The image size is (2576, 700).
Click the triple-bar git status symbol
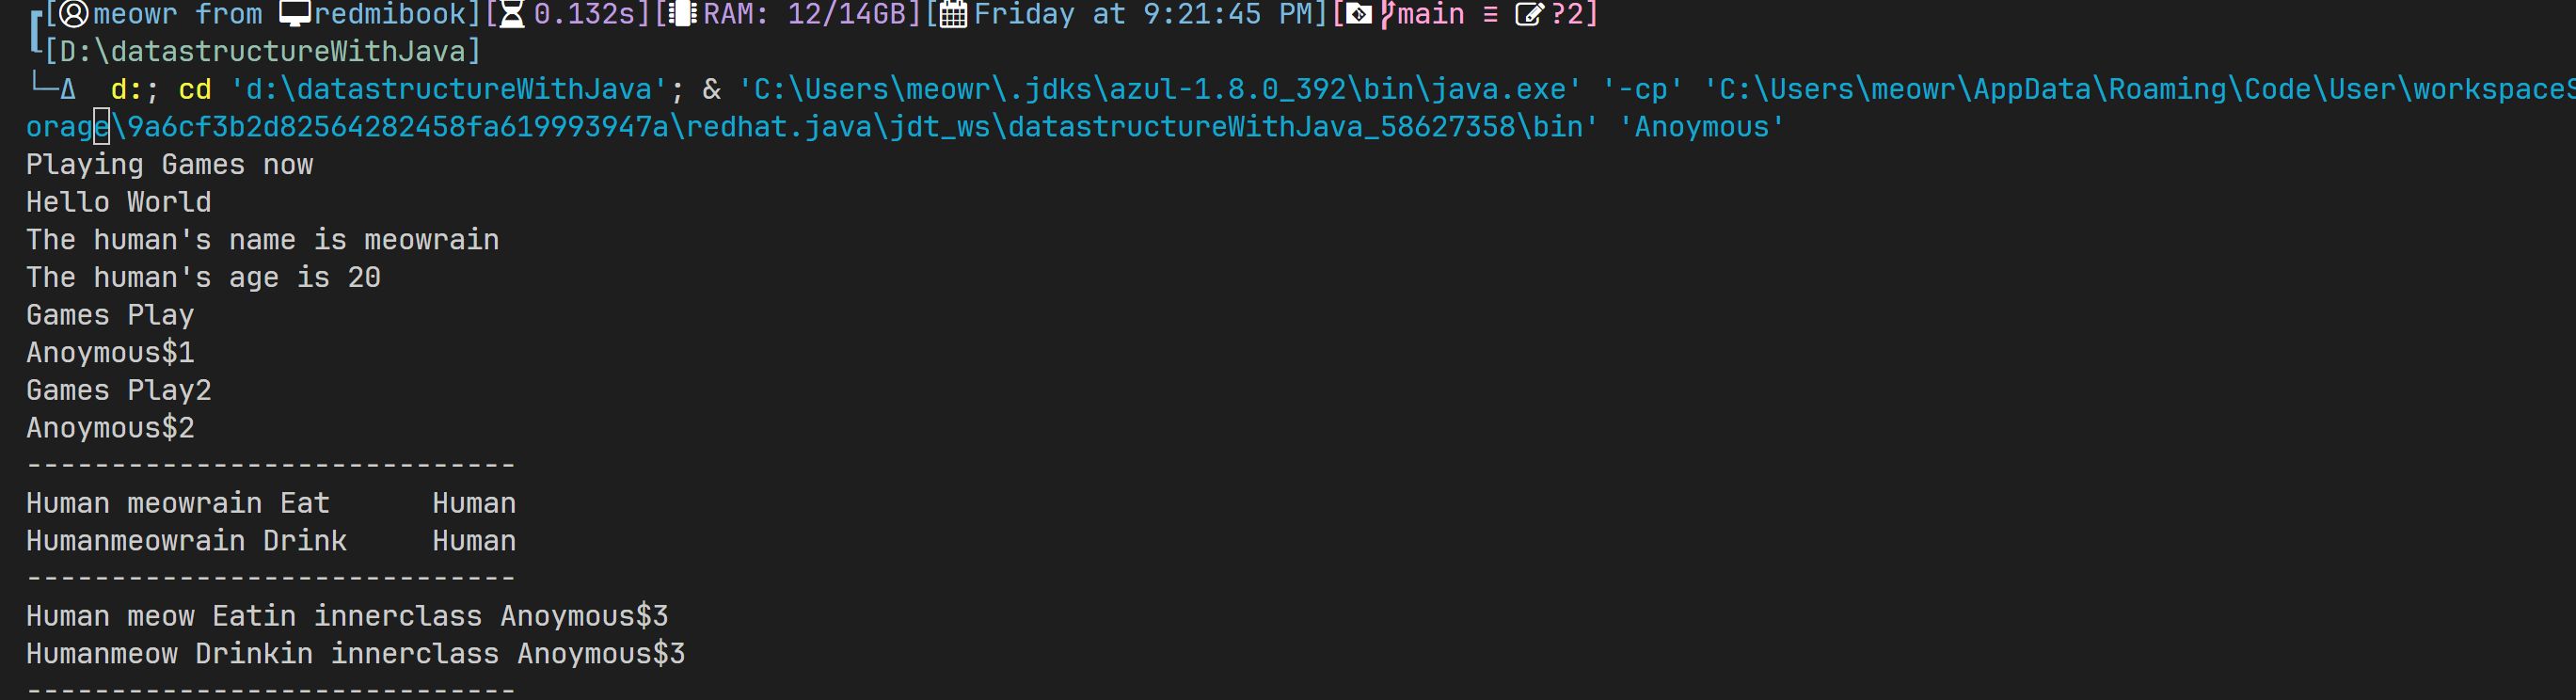click(1490, 14)
